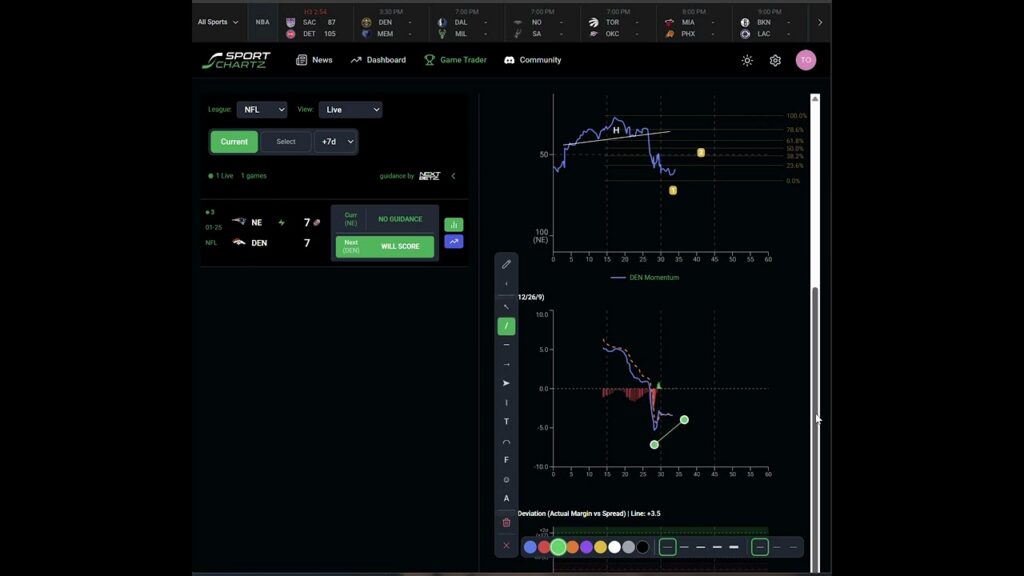1024x576 pixels.
Task: Click the trash icon to delete drawings
Action: [x=506, y=522]
